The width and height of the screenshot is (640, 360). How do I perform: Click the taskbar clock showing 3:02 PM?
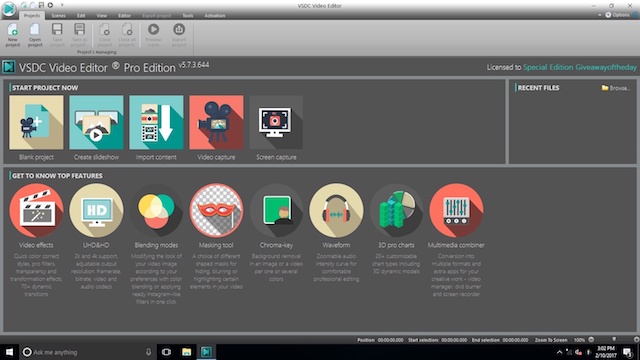(606, 352)
